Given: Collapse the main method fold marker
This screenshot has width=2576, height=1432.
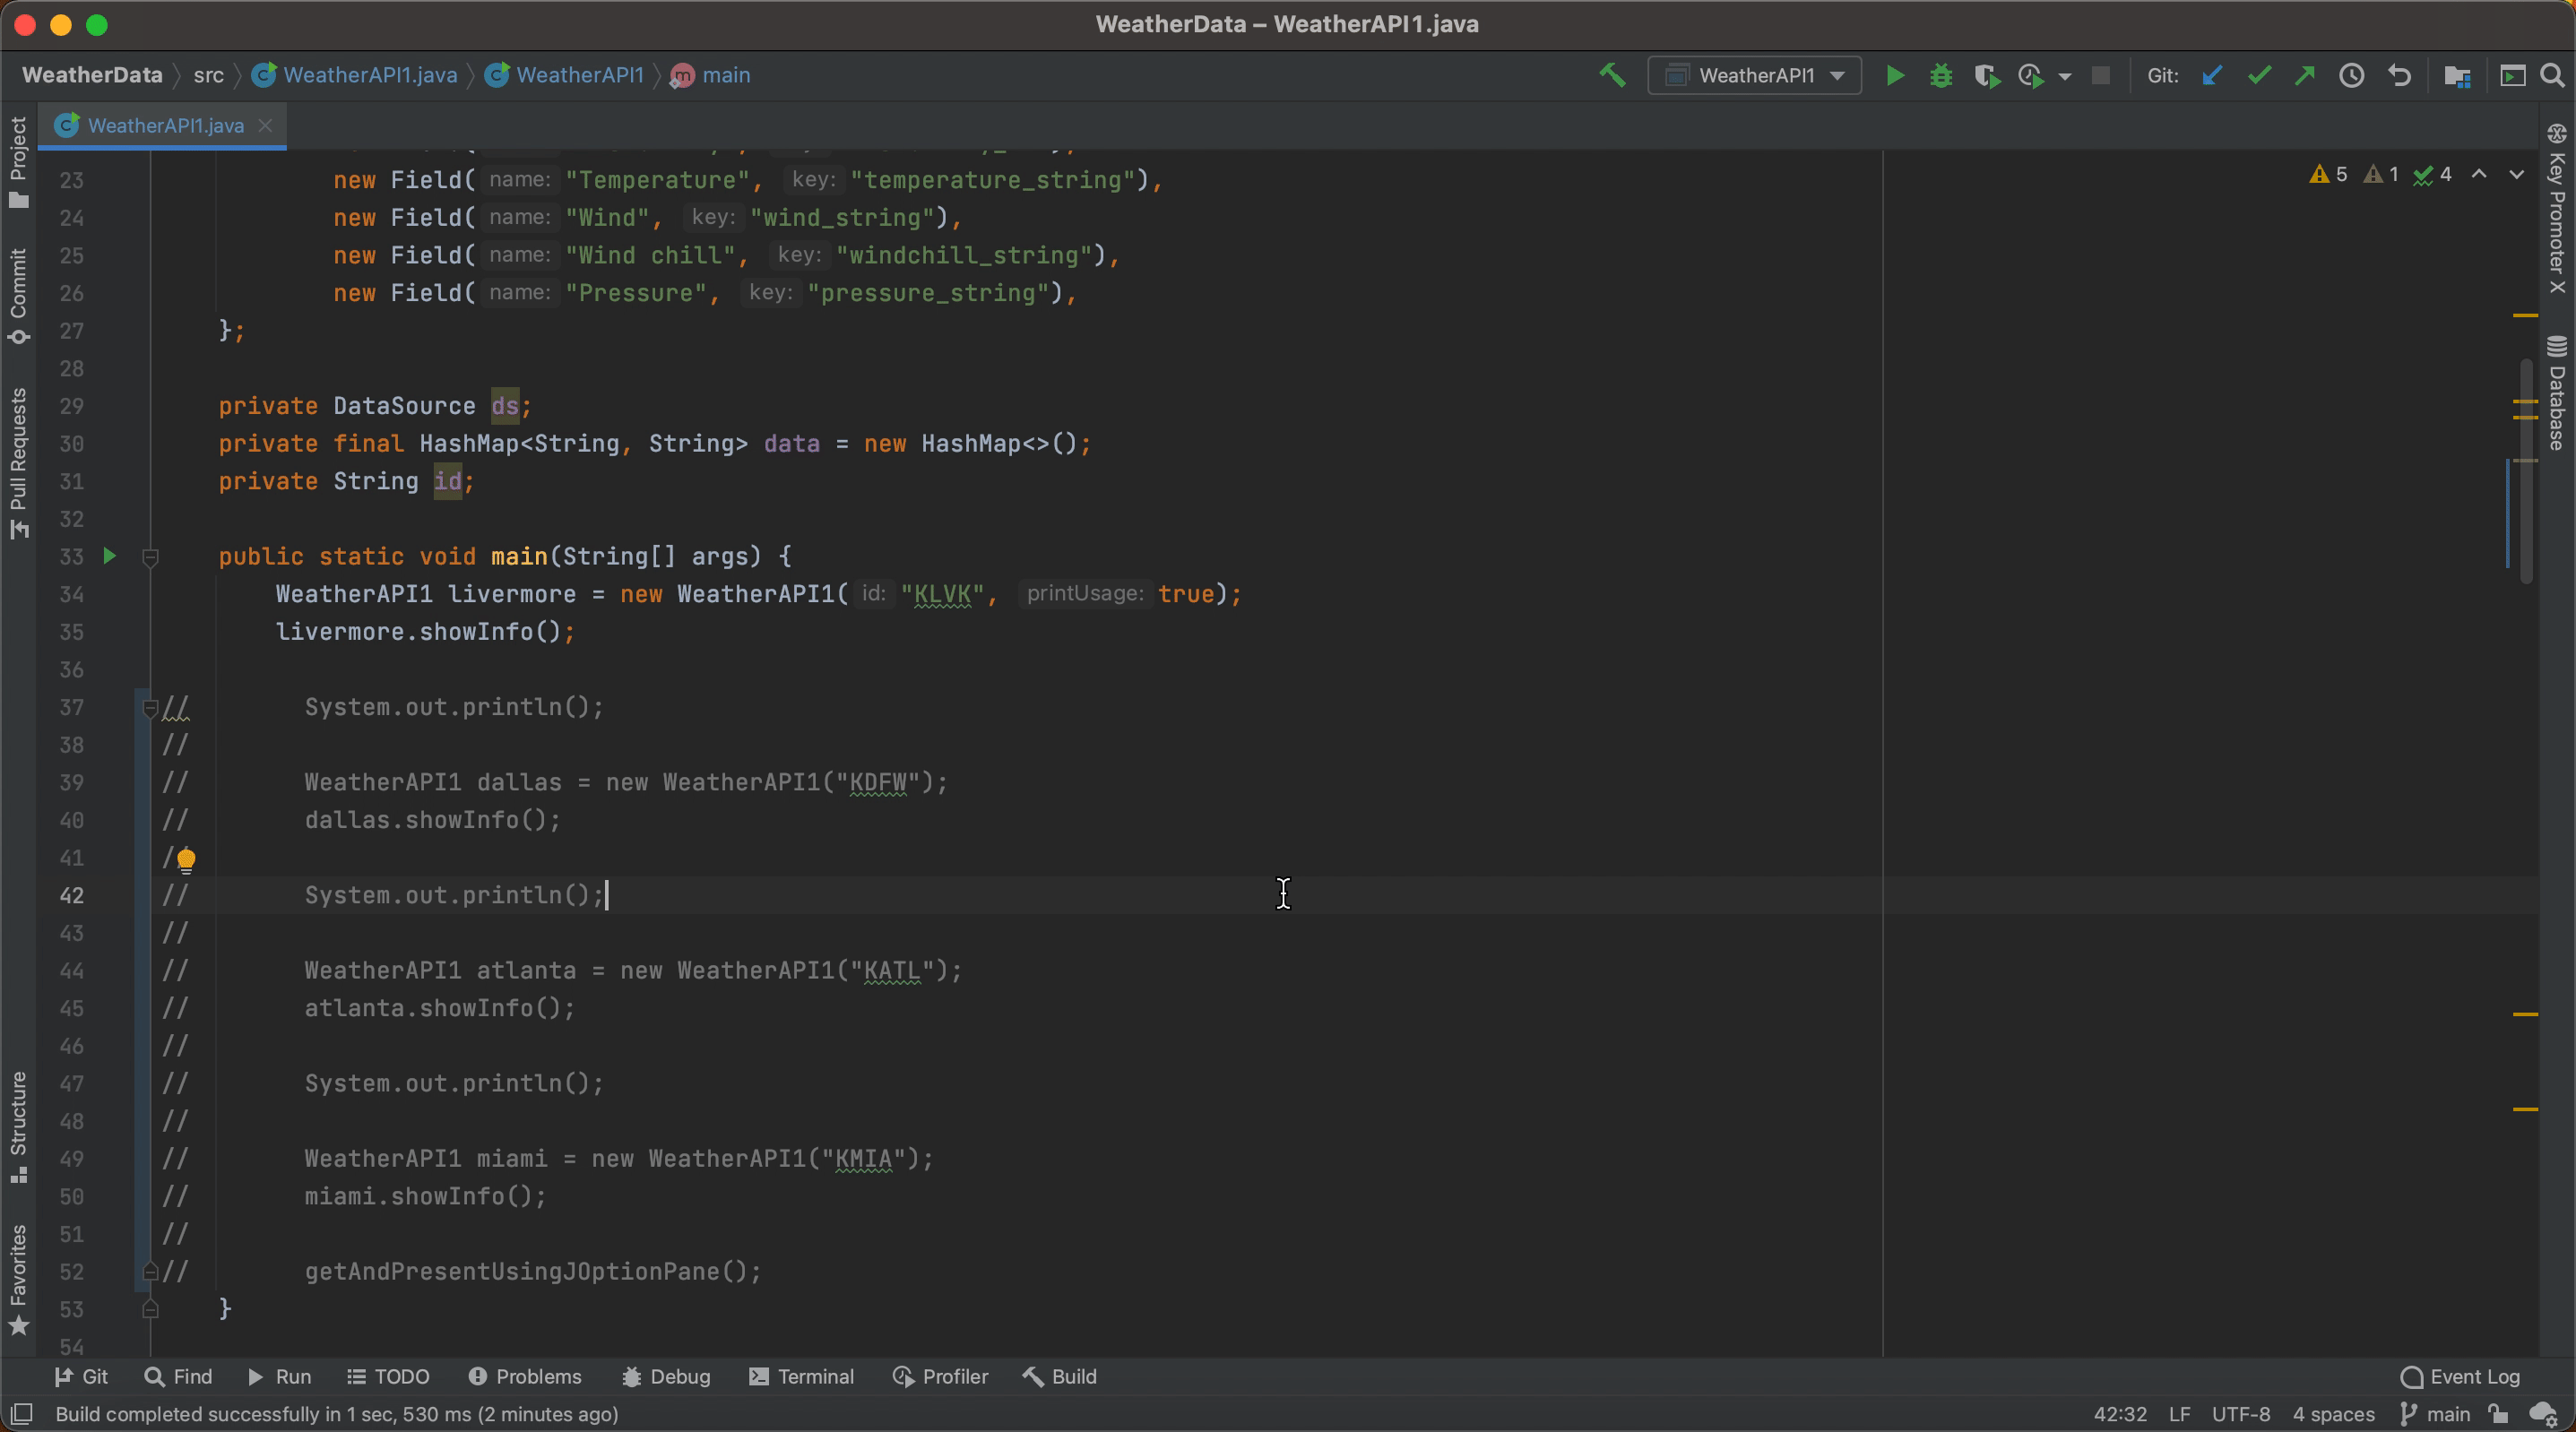Looking at the screenshot, I should point(150,557).
